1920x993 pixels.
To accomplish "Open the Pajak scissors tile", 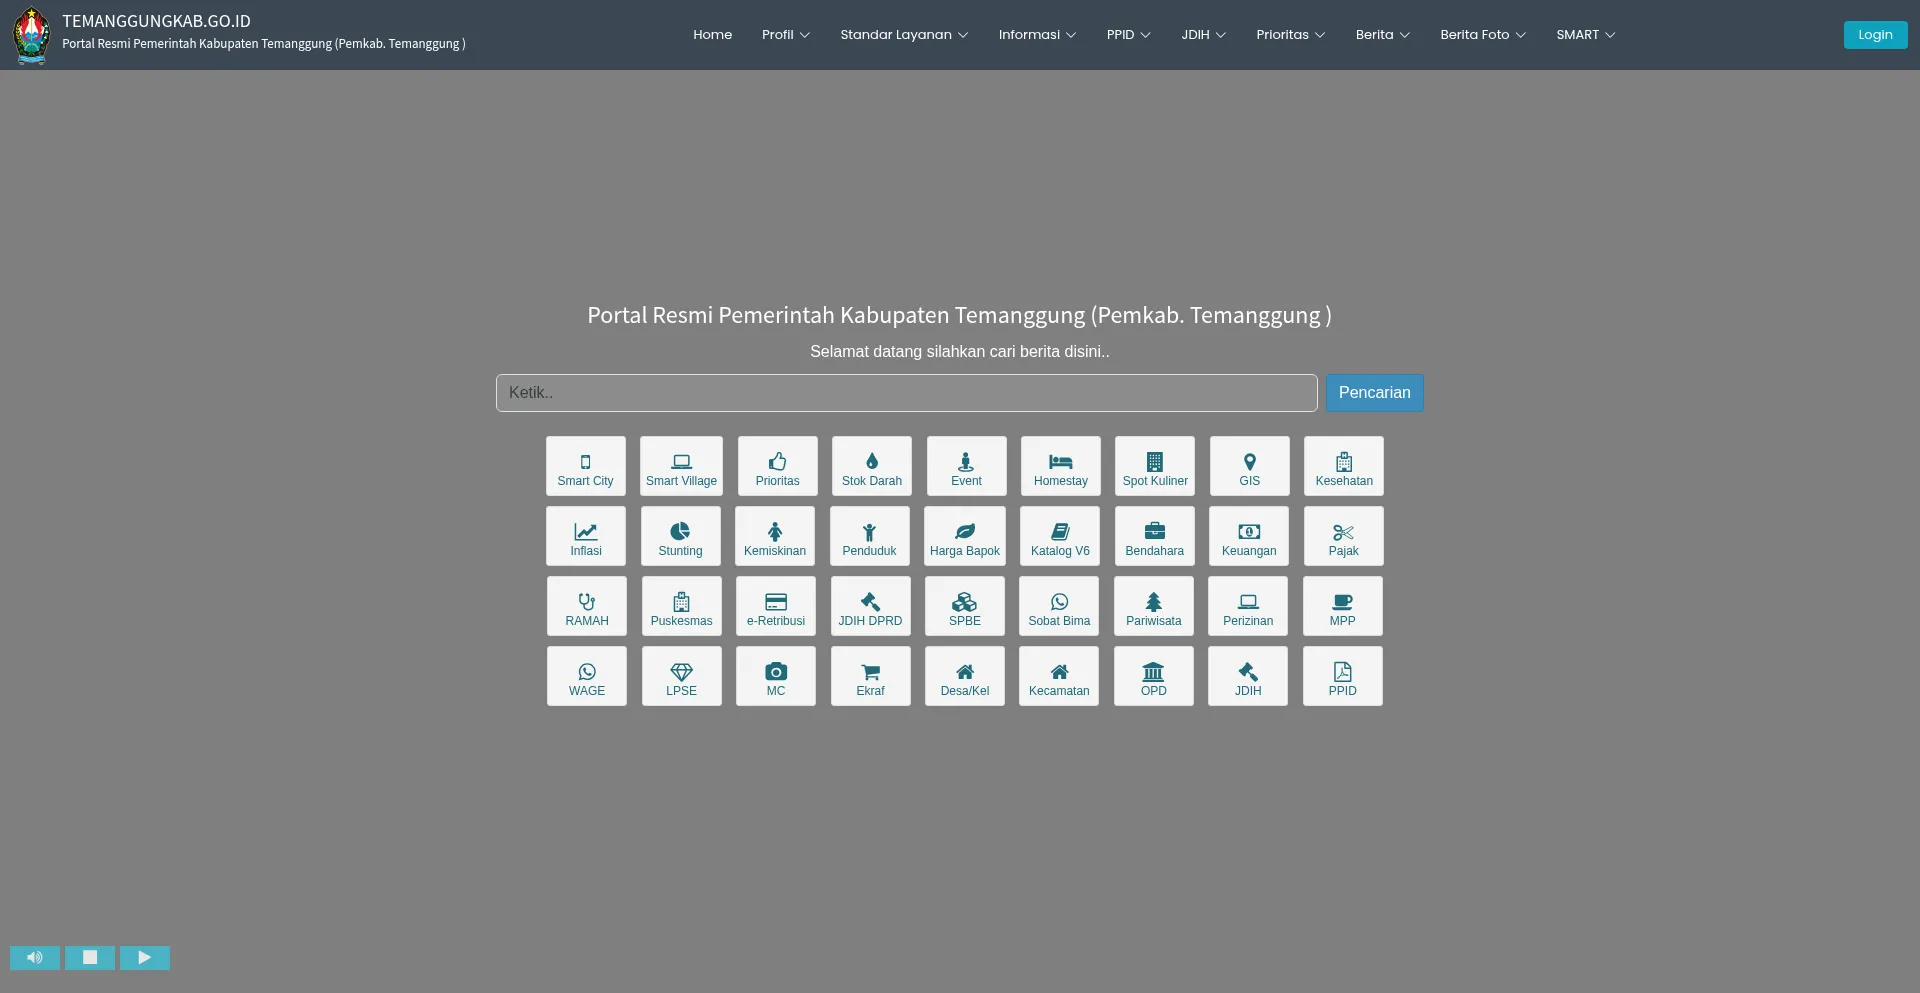I will click(x=1343, y=536).
